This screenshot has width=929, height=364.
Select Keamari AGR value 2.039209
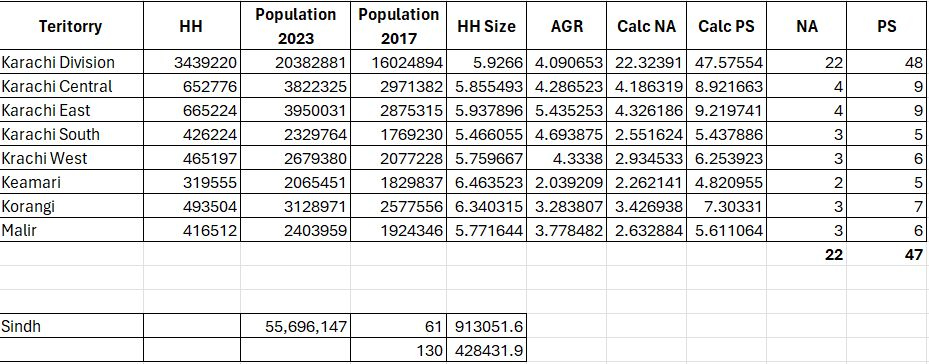[x=566, y=183]
